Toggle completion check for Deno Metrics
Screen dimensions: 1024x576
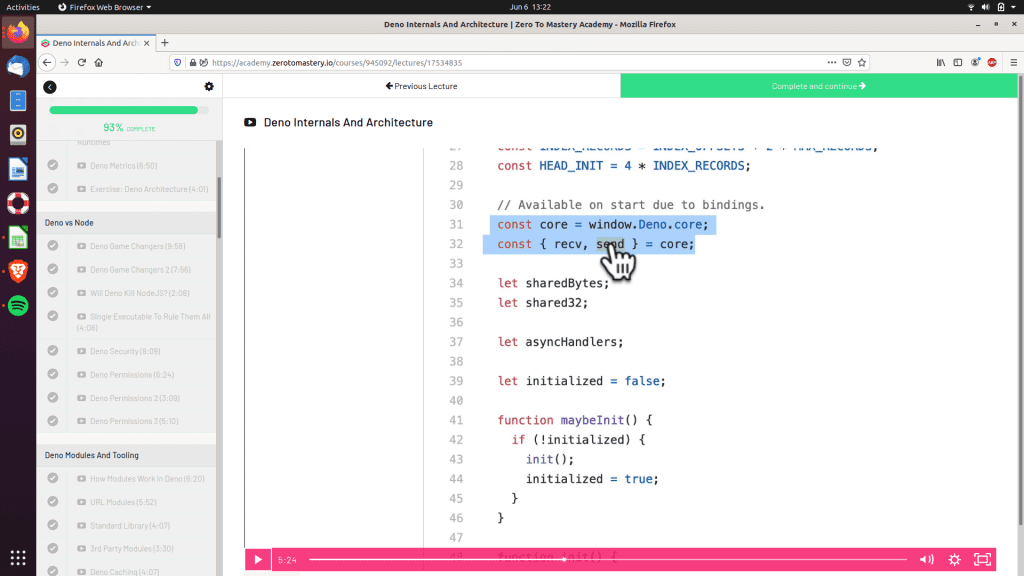pyautogui.click(x=53, y=165)
